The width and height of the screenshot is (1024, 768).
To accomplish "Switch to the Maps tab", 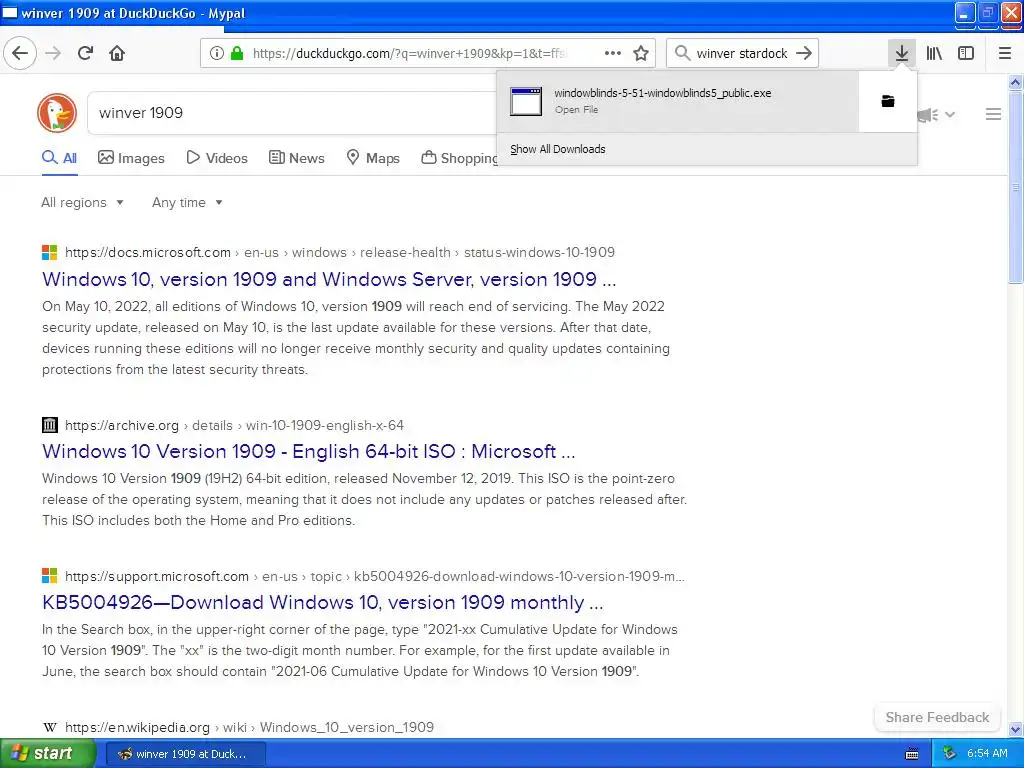I will (373, 158).
